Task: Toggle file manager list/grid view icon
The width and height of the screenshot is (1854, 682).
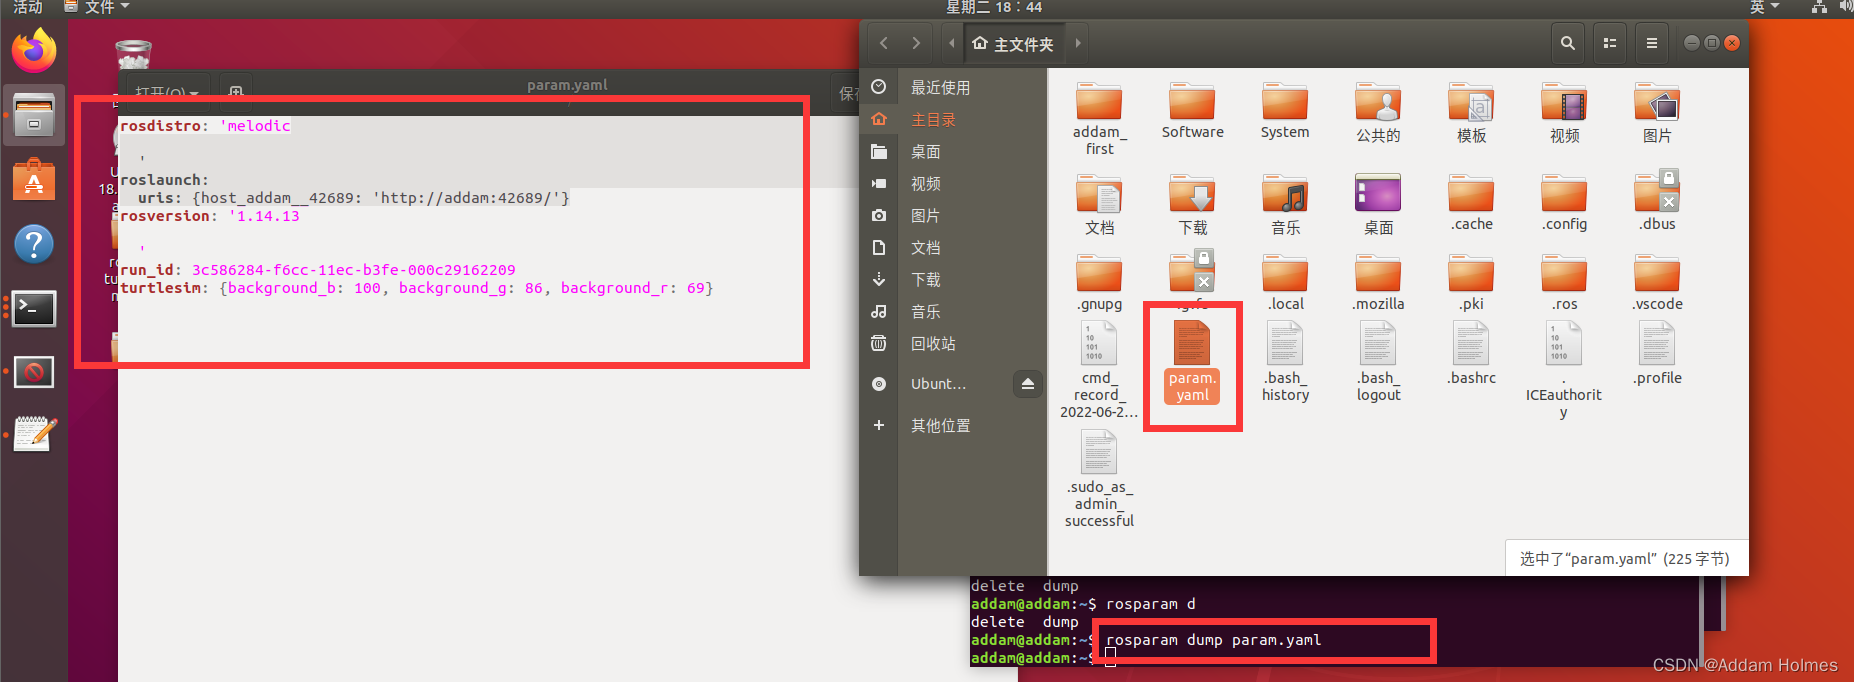Action: point(1610,43)
